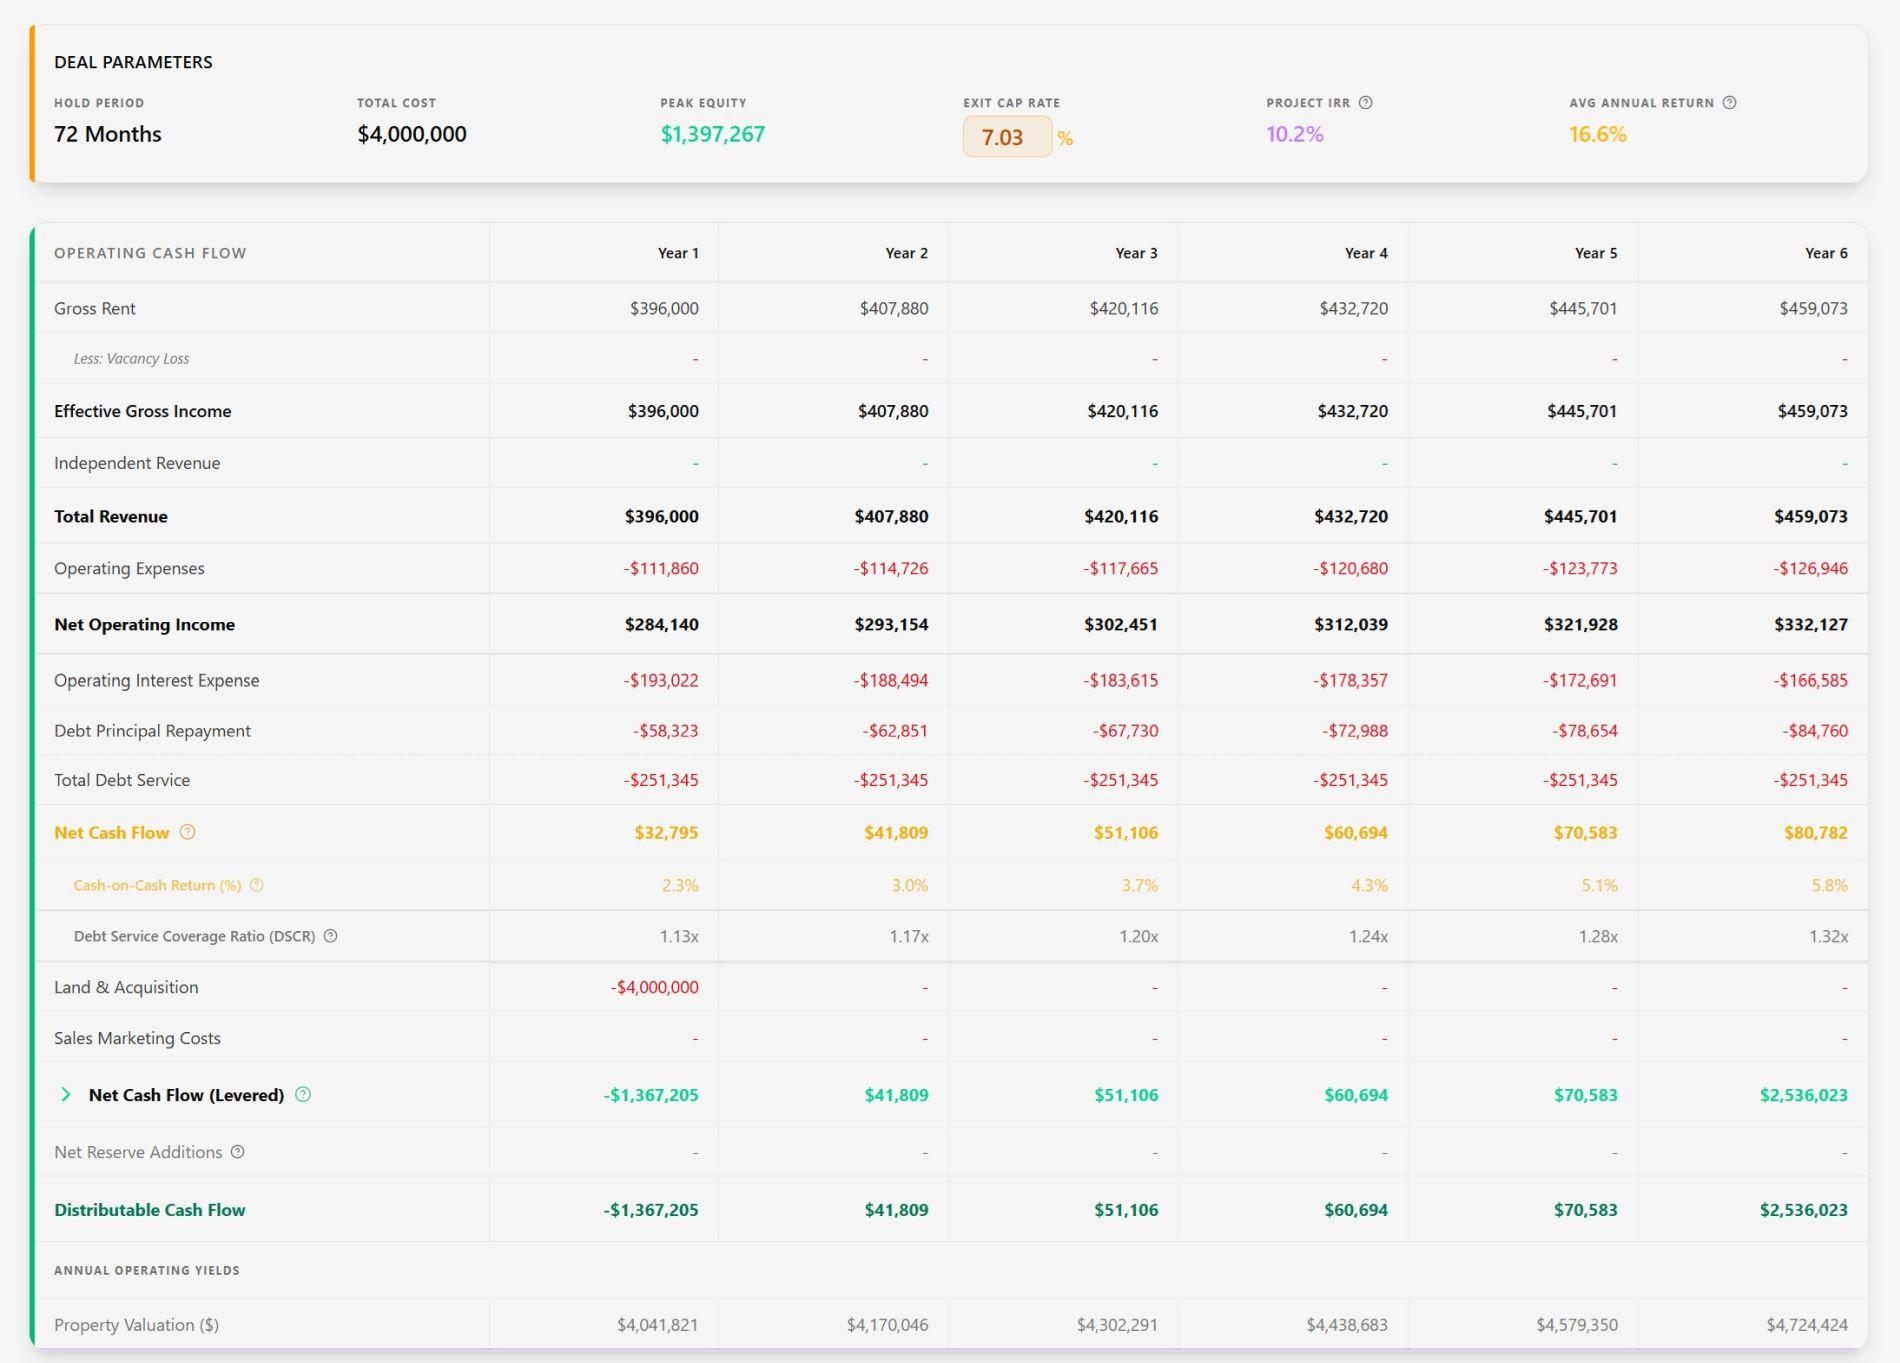Click the Total Debt Service label
Screen dimensions: 1900x1363
coord(122,780)
